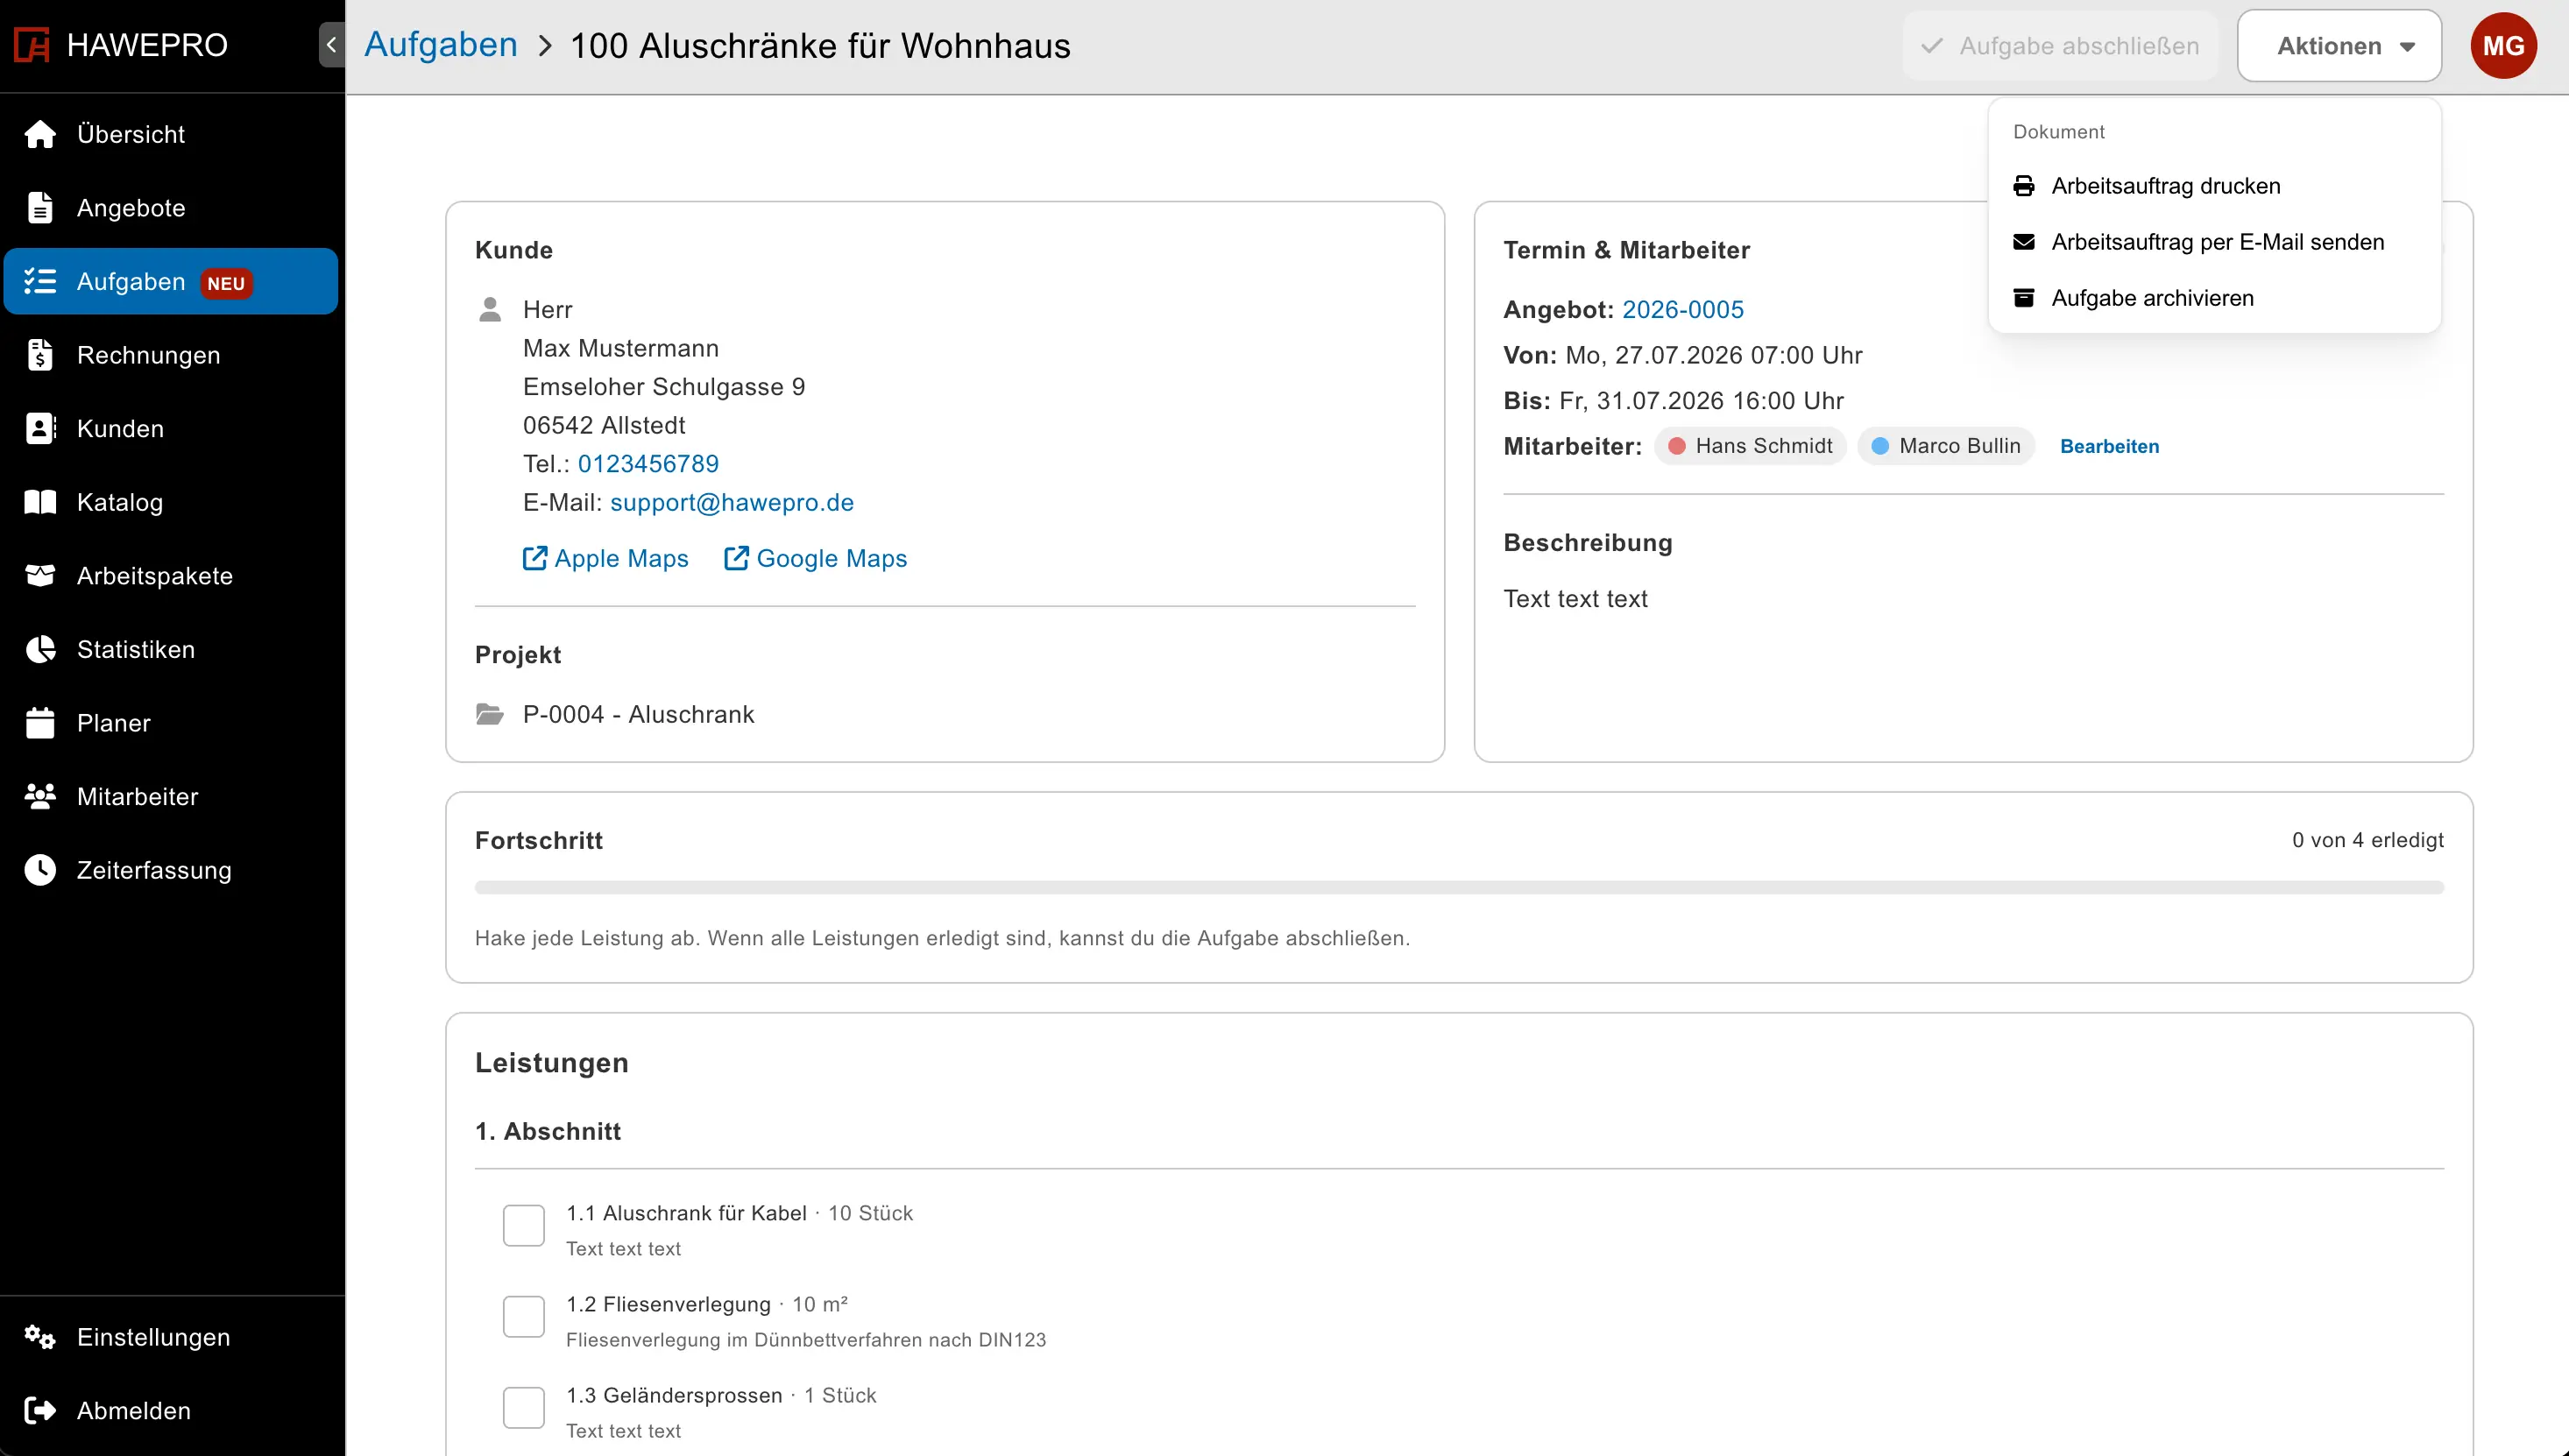Open Übersicht home icon in sidebar

pos(40,134)
